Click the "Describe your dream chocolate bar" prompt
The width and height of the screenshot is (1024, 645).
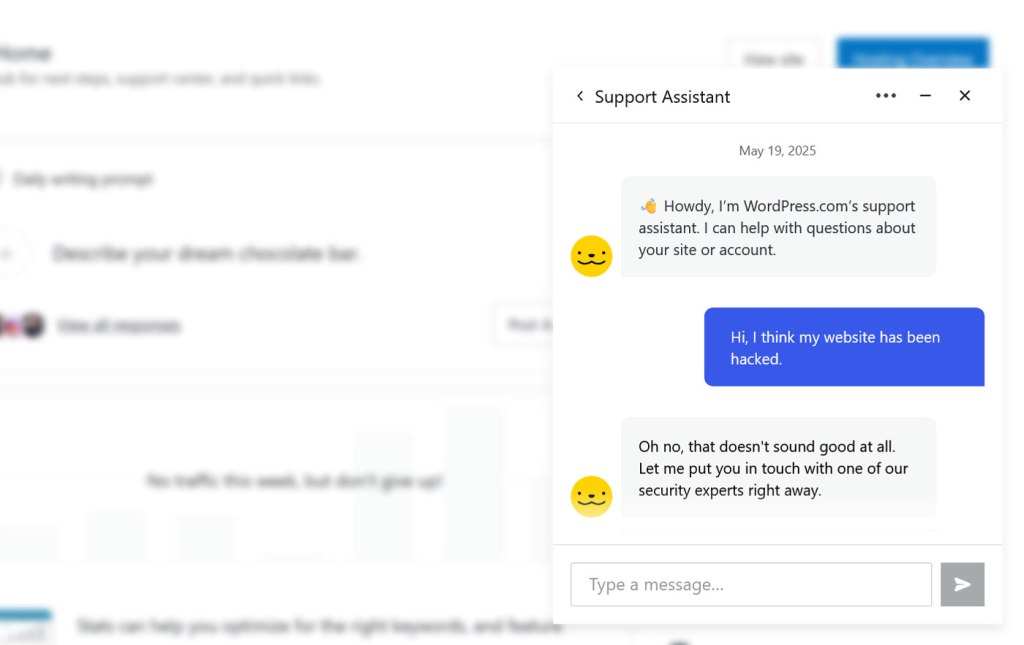[x=206, y=253]
